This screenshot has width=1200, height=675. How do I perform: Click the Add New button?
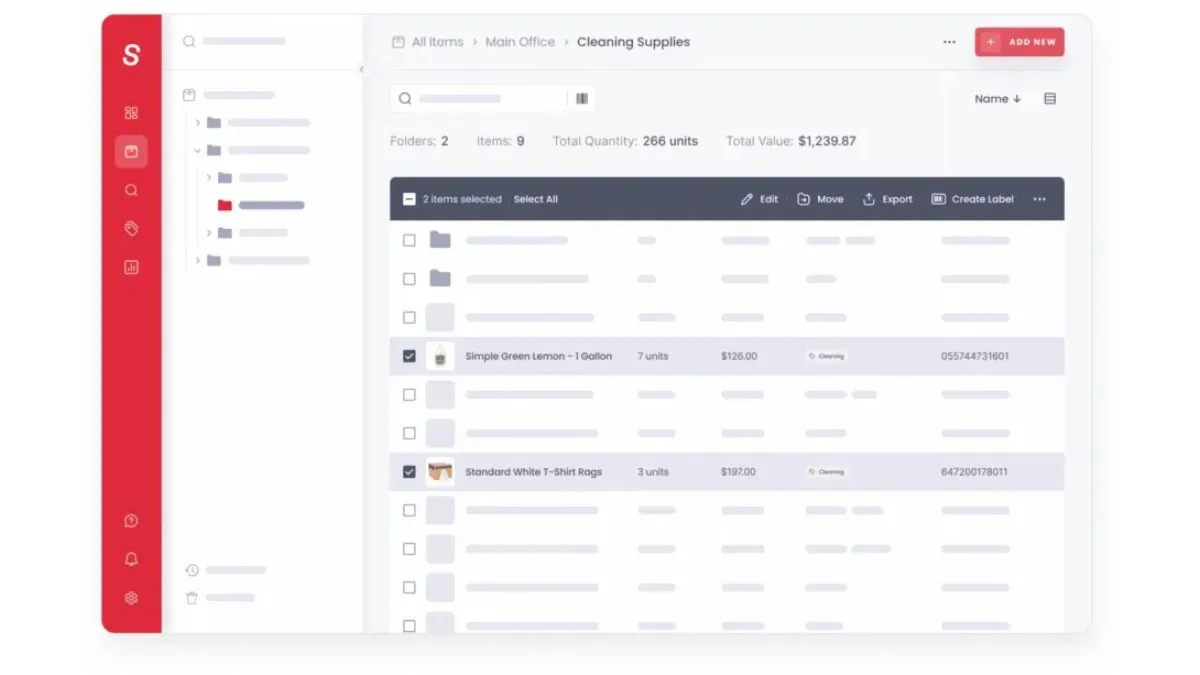click(1019, 42)
